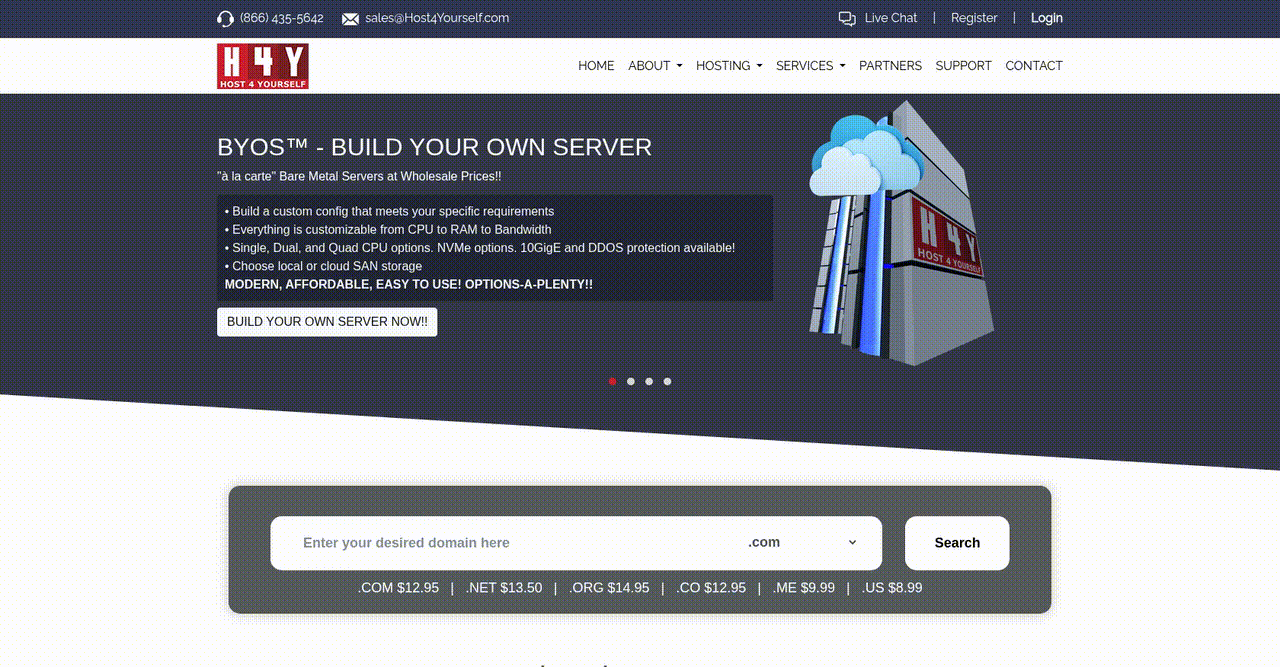Click the domain Search button

[957, 543]
